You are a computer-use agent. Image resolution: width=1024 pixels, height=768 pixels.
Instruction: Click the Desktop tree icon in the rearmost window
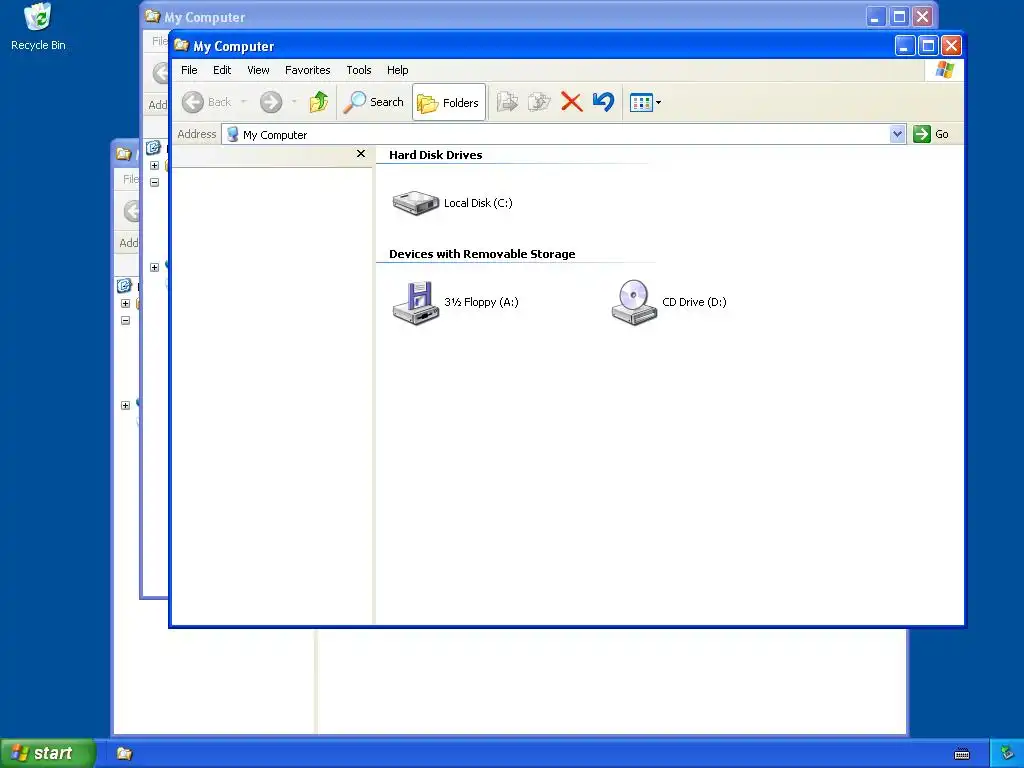(x=124, y=285)
